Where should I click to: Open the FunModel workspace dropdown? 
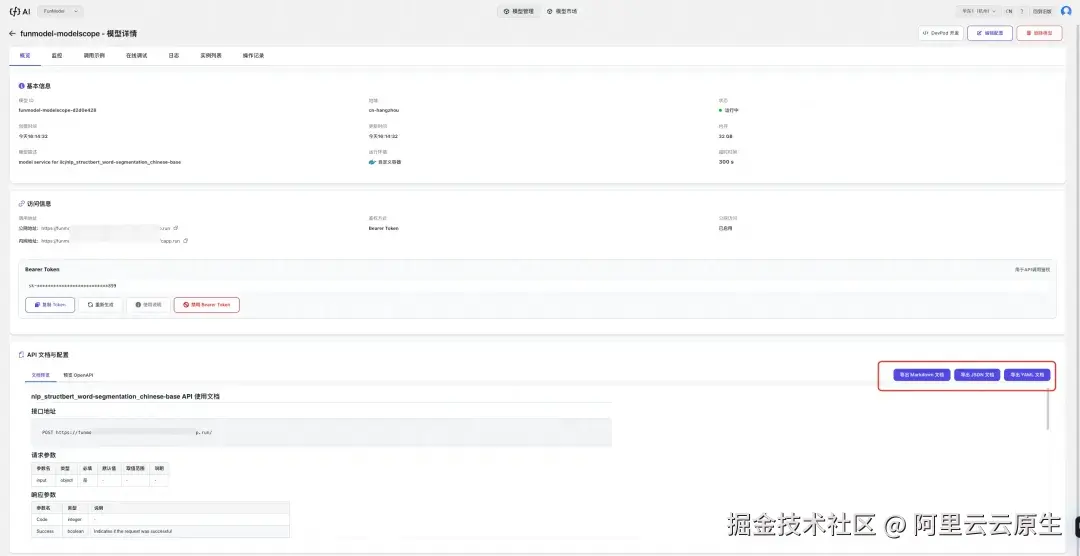pos(60,11)
